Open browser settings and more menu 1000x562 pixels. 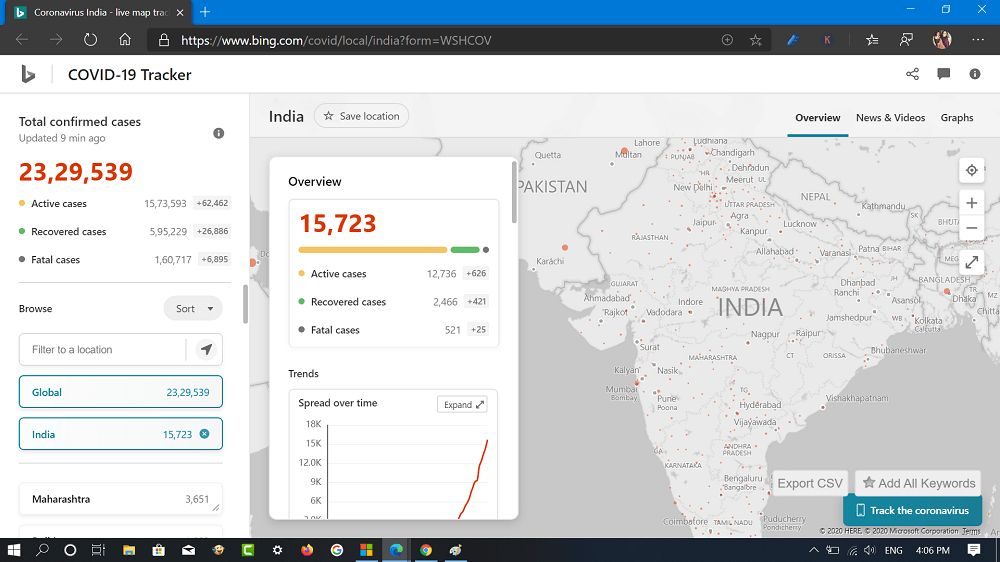pyautogui.click(x=978, y=40)
